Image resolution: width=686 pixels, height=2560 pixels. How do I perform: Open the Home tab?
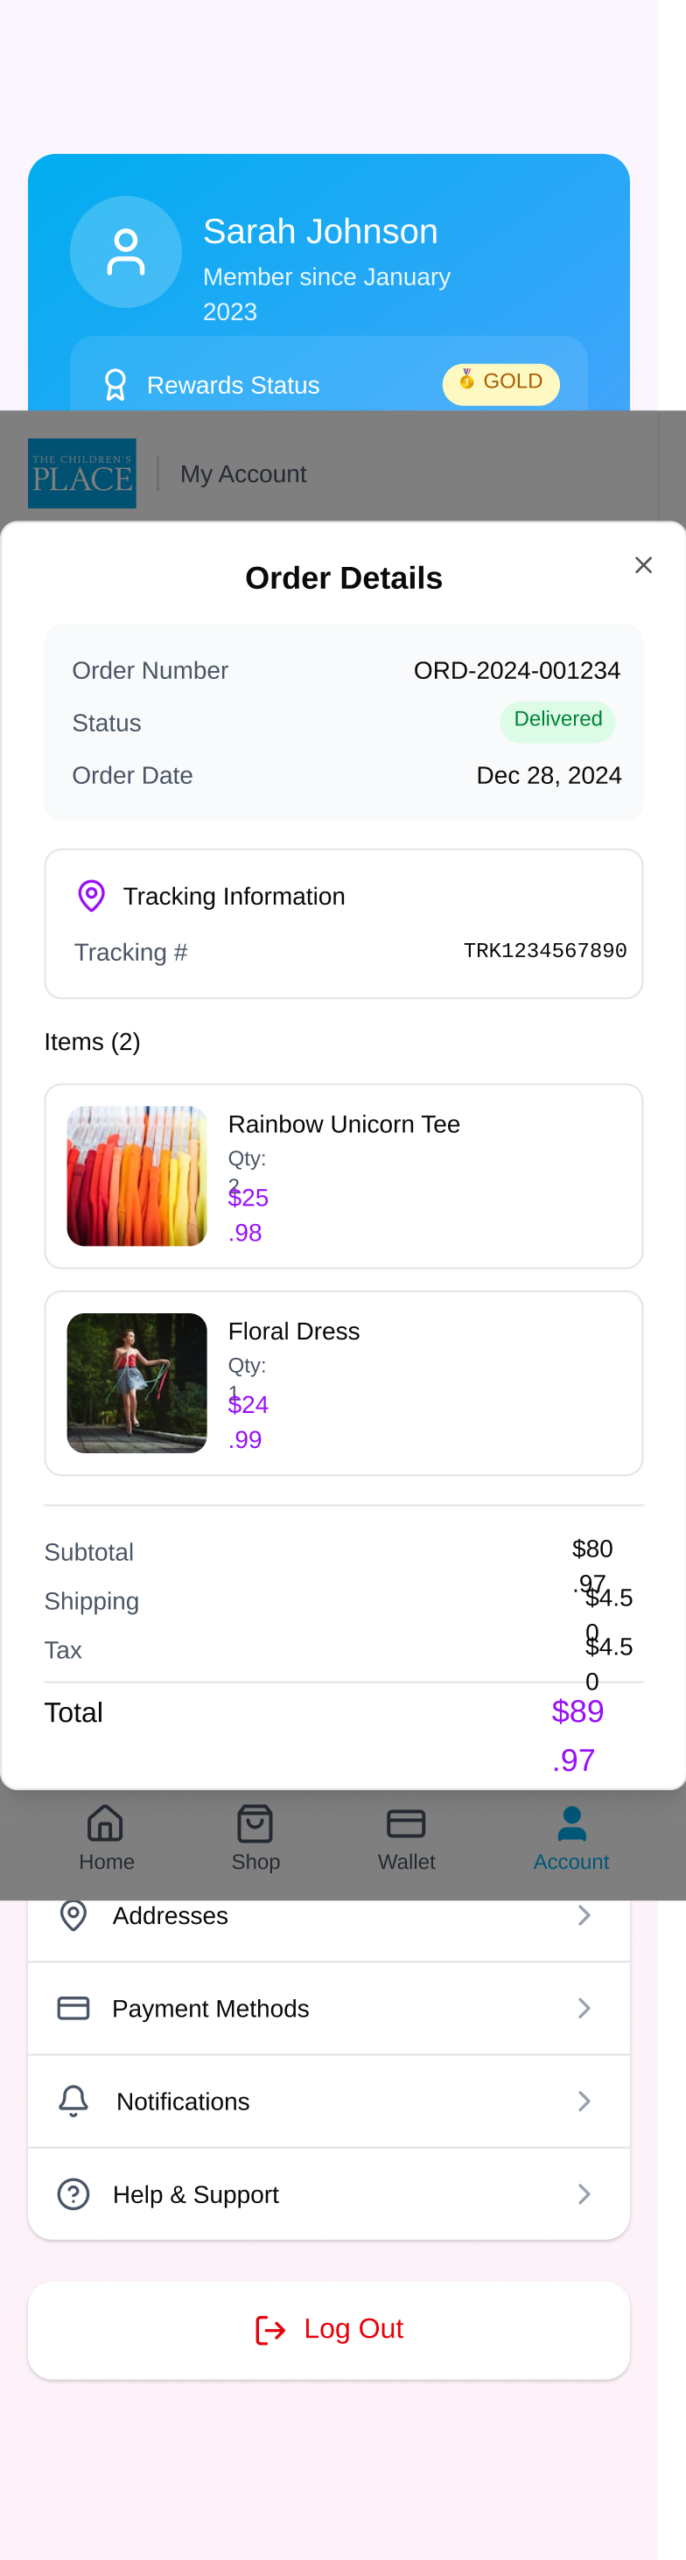click(106, 1837)
